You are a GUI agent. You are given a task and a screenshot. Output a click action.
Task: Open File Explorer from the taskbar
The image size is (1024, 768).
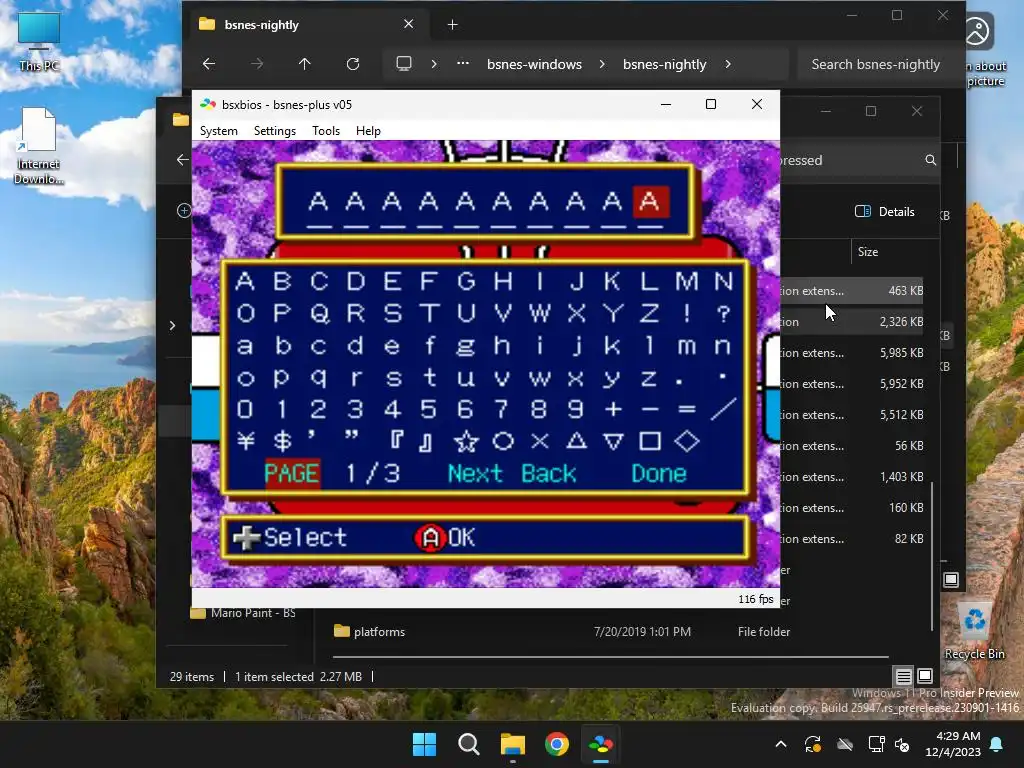pos(513,744)
